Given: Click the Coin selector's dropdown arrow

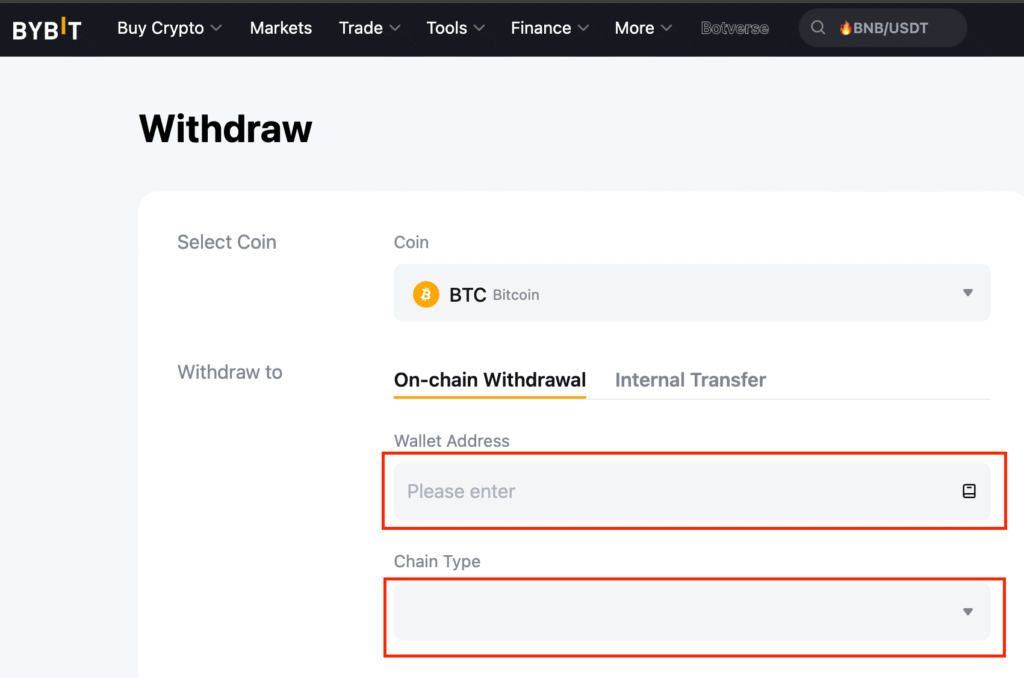Looking at the screenshot, I should pos(967,293).
